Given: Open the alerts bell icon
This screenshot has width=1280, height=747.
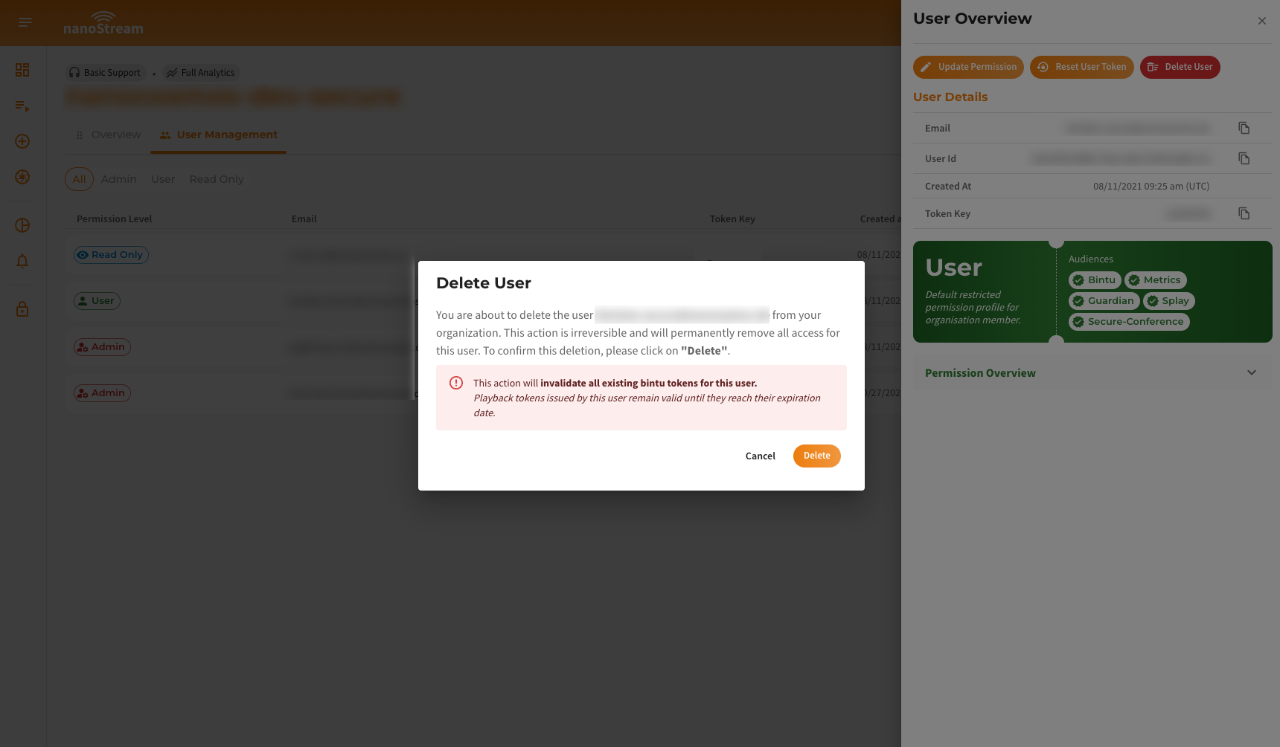Looking at the screenshot, I should (x=22, y=261).
